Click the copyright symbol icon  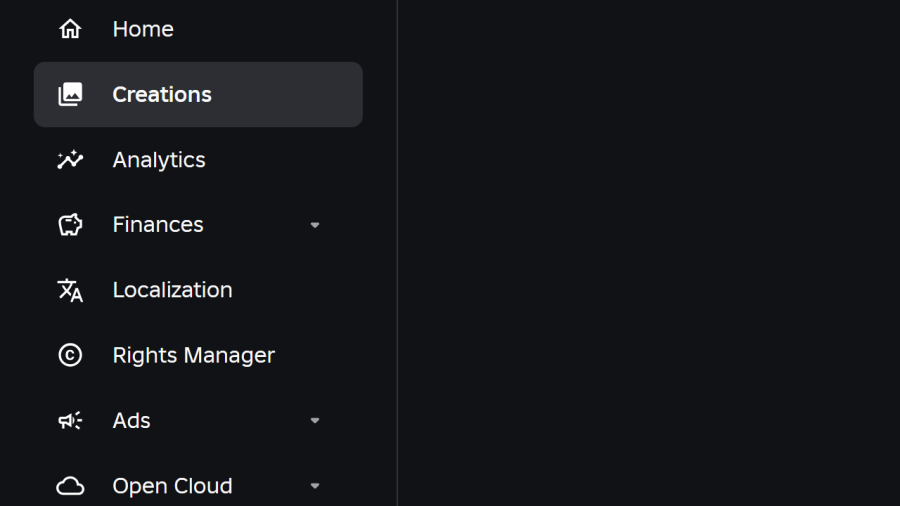[70, 355]
